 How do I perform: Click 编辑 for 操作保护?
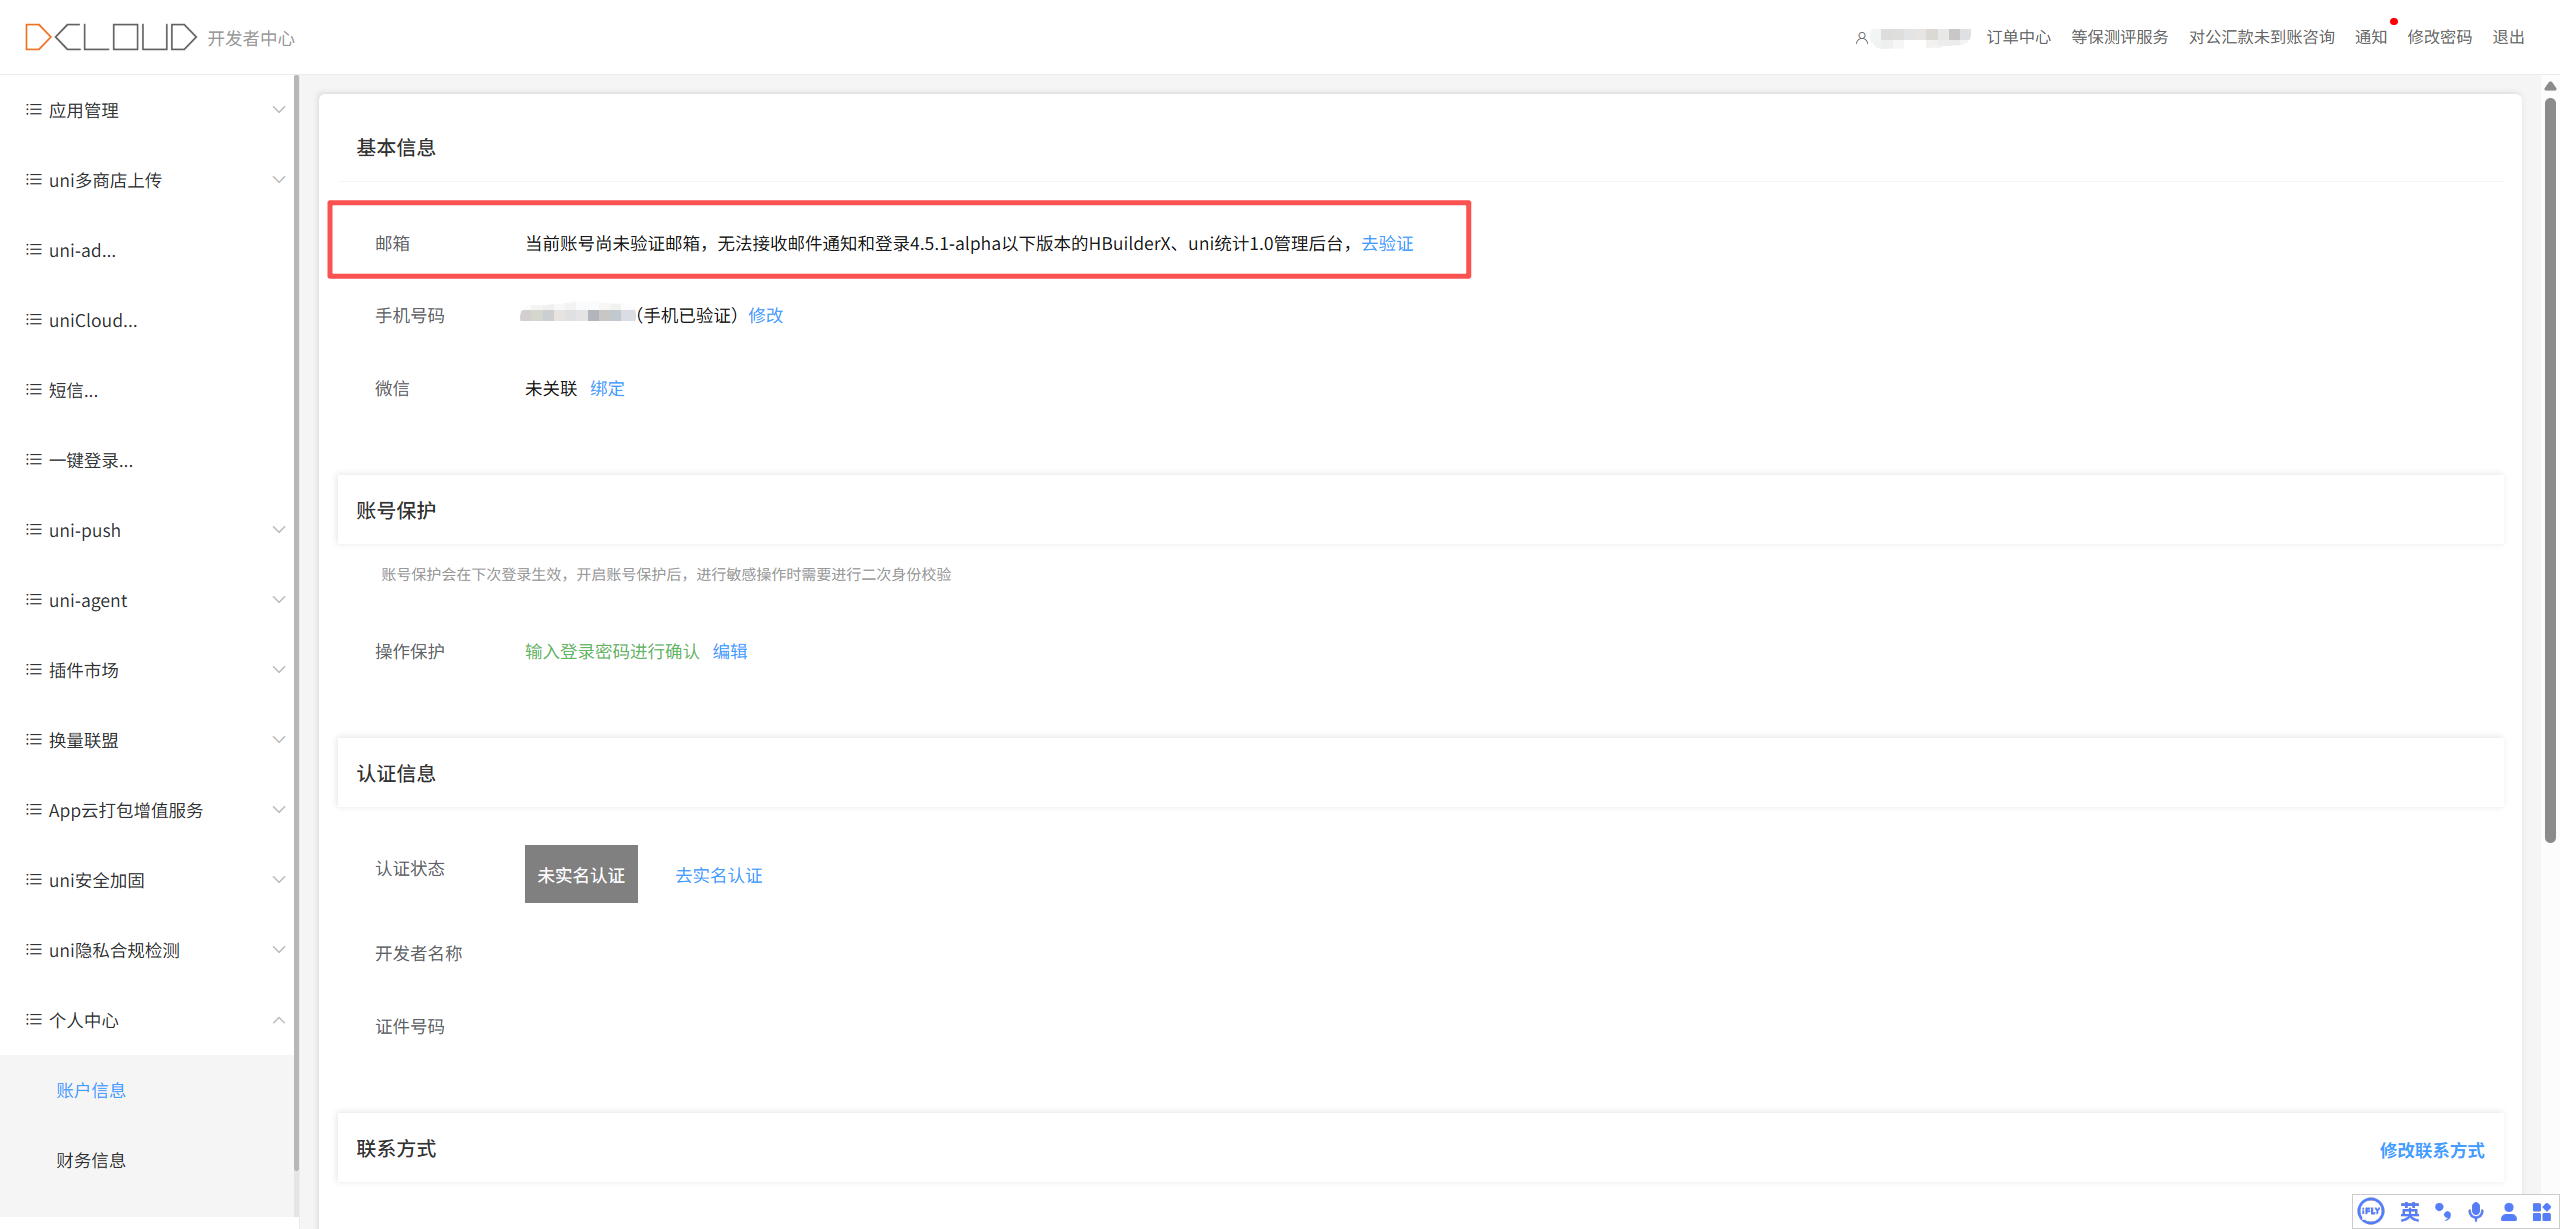[730, 652]
